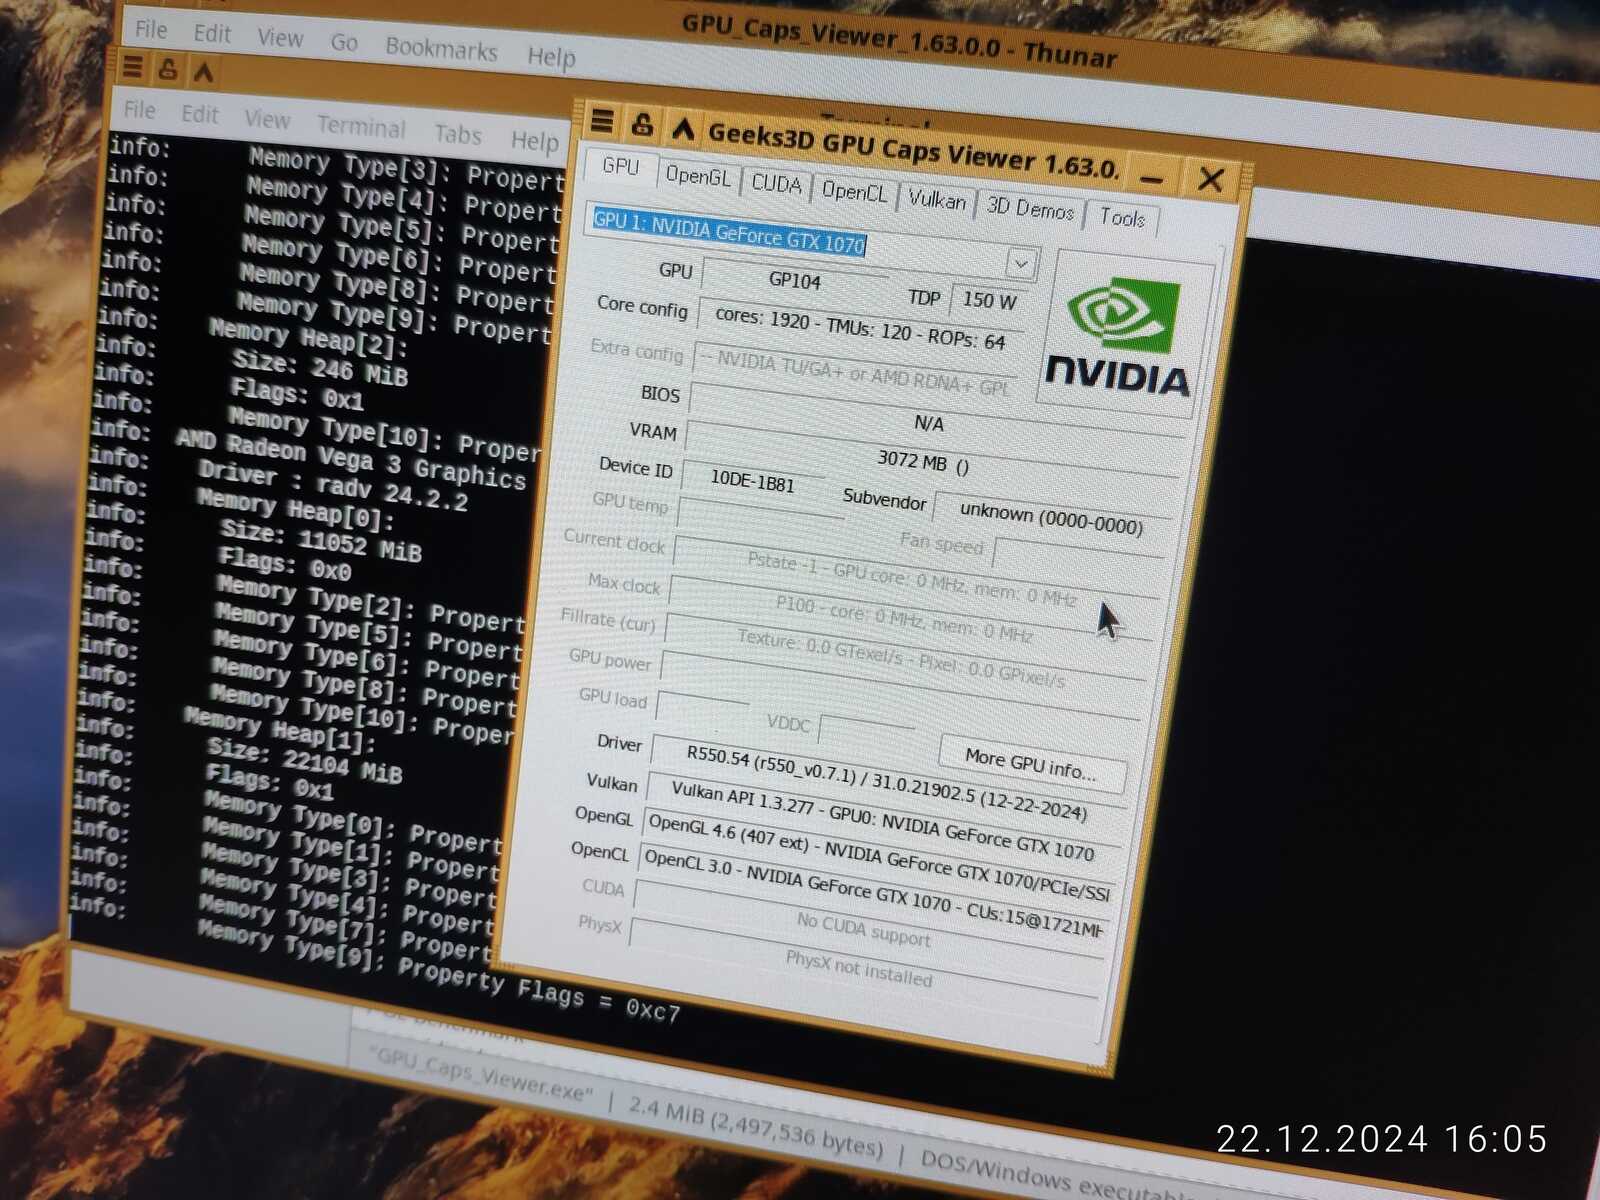Click the lock icon in GPU Caps Viewer title bar
Screen dimensions: 1600x1200
[x=642, y=125]
